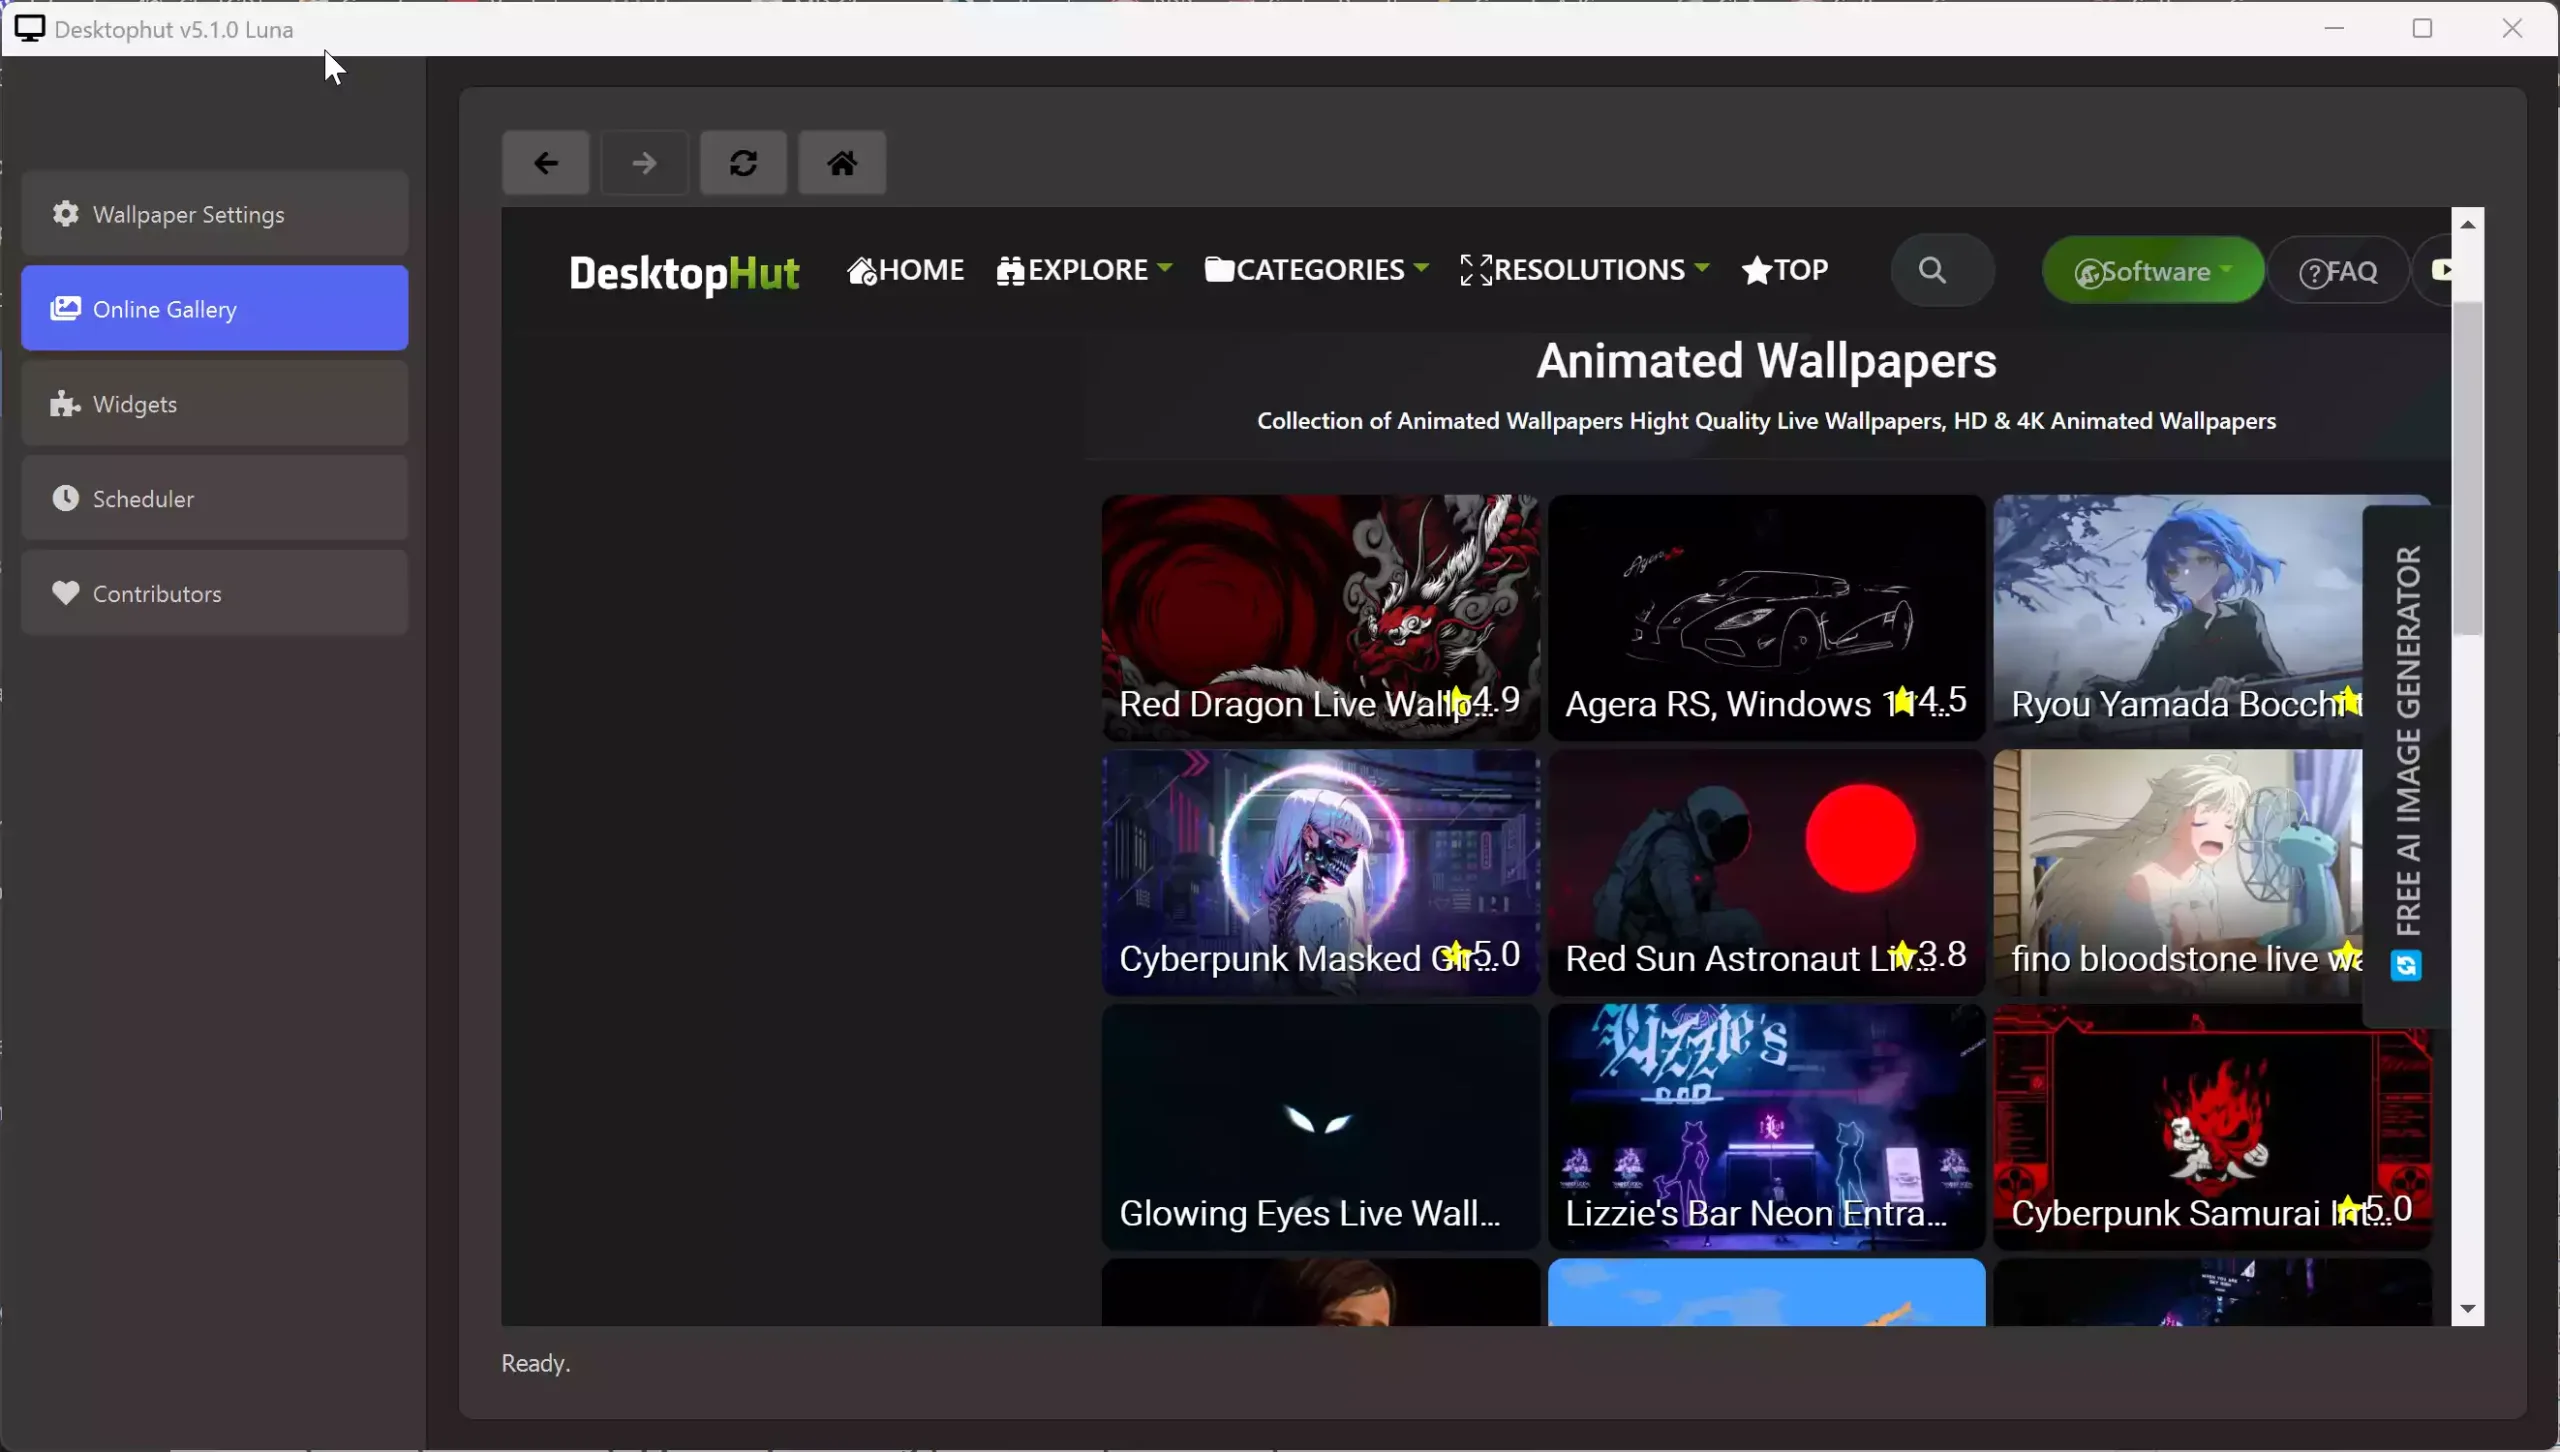Viewport: 2560px width, 1452px height.
Task: Click the home icon in the toolbar
Action: pos(841,163)
